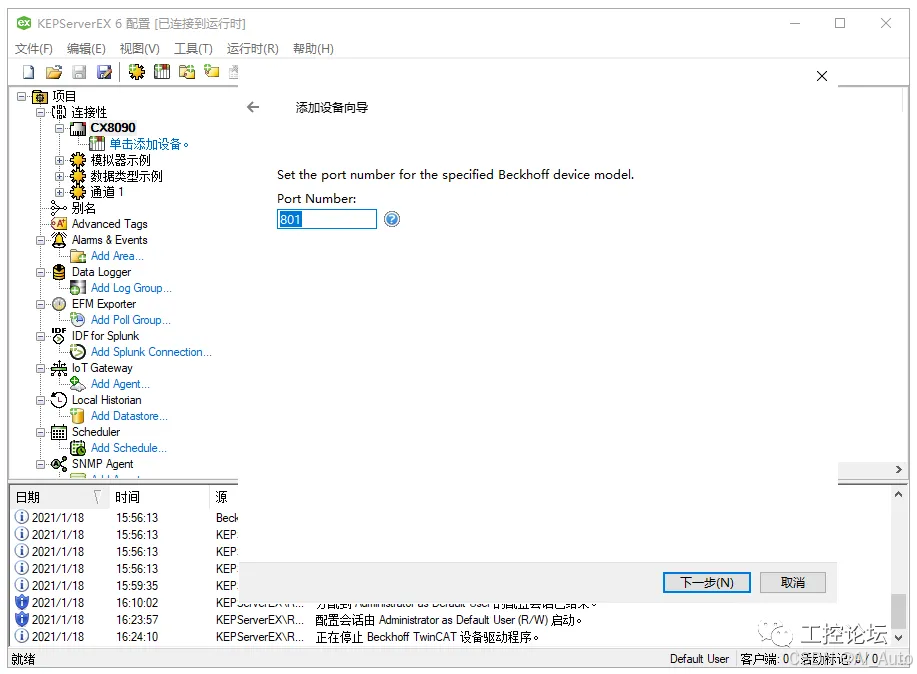
Task: Click the help icon next to Port Number
Action: coord(392,219)
